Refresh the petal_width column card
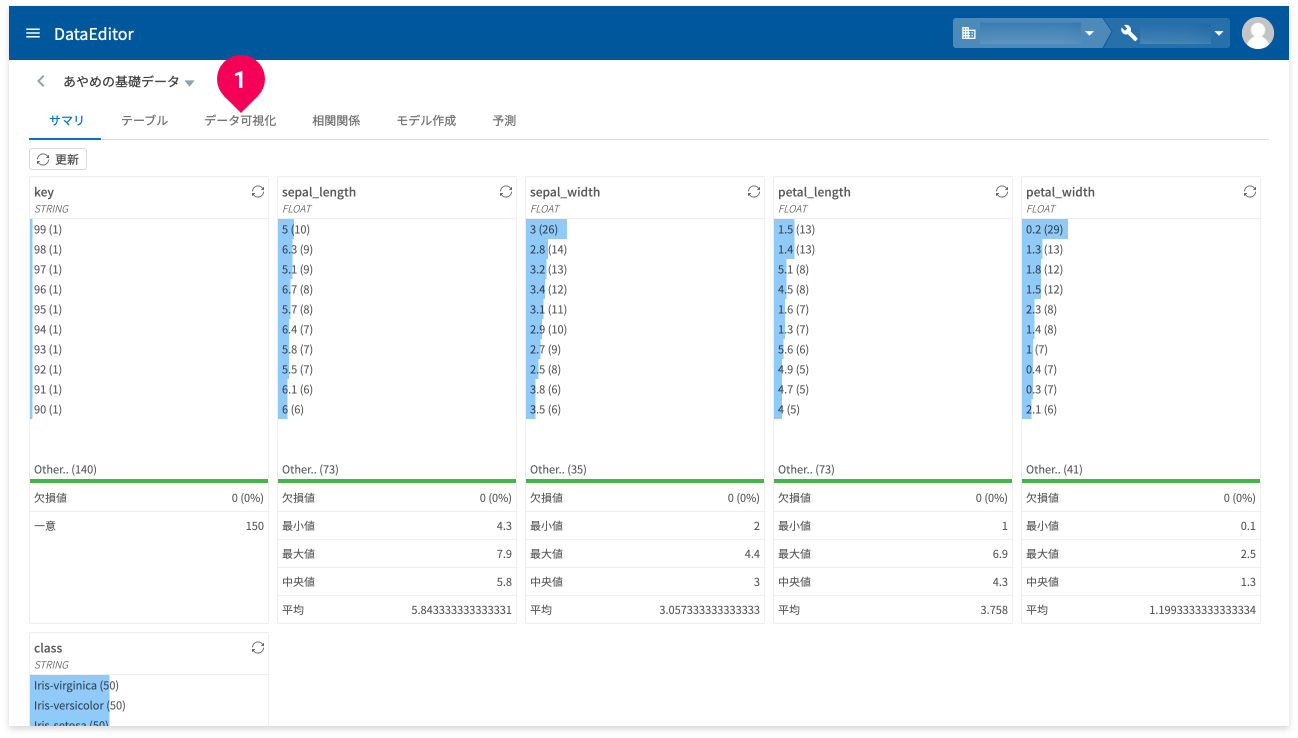This screenshot has height=738, width=1298. tap(1249, 191)
